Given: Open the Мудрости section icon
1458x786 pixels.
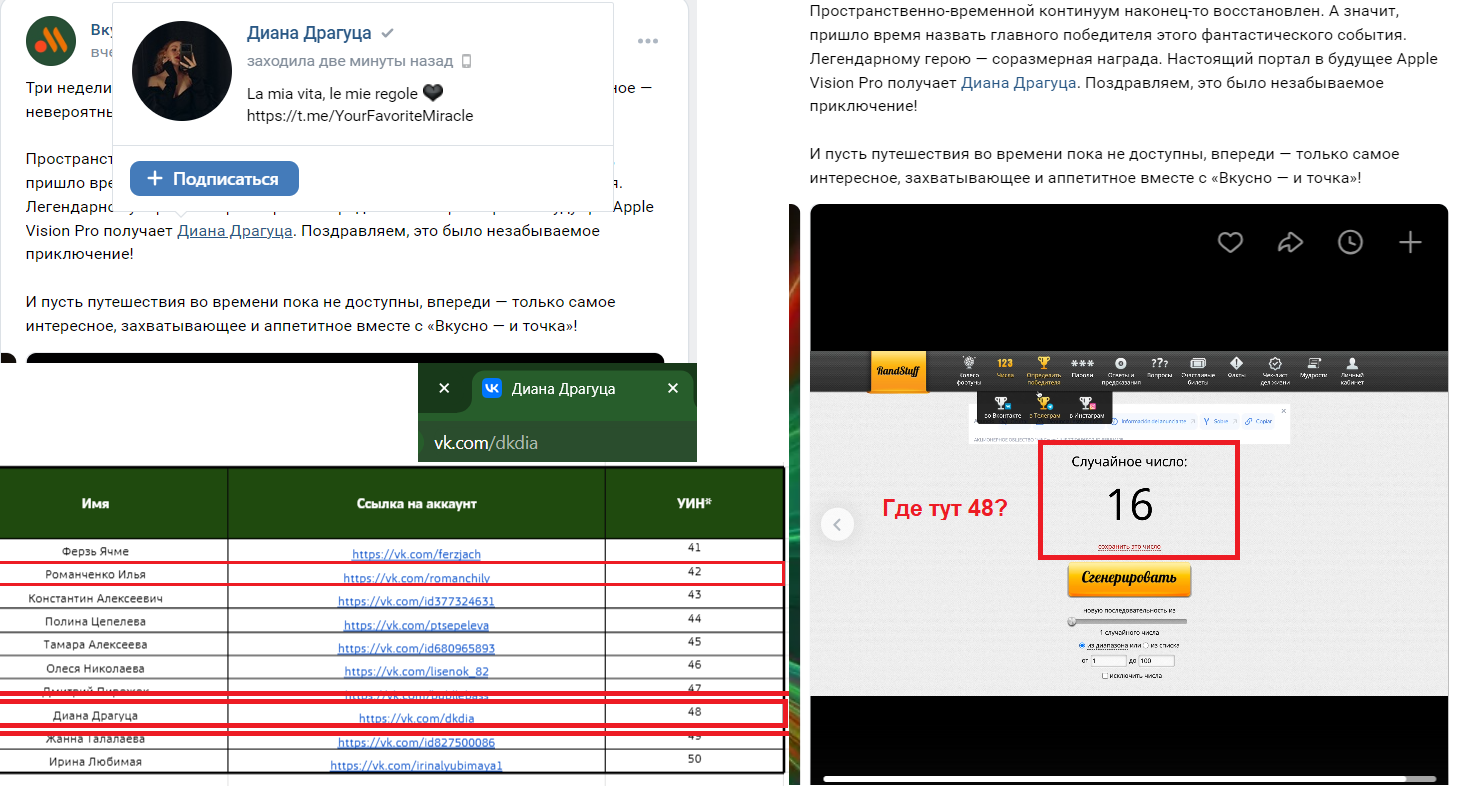Looking at the screenshot, I should click(1313, 370).
